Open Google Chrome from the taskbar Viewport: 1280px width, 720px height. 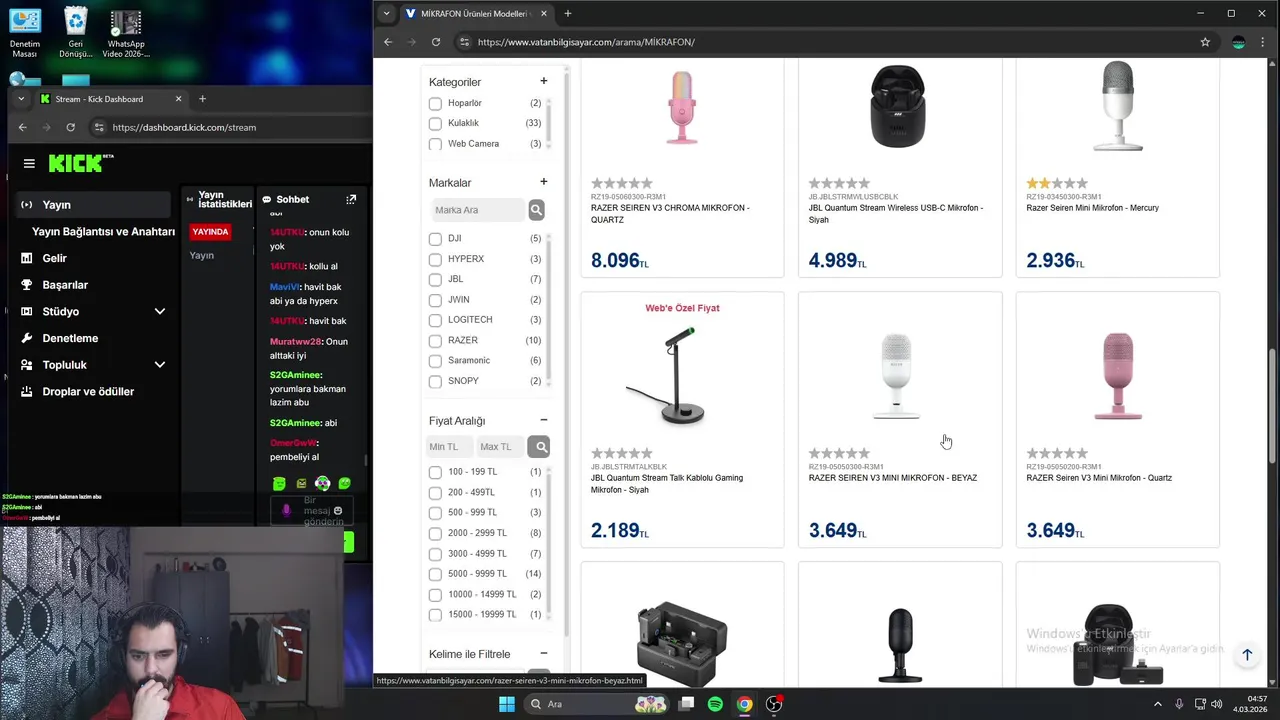tap(744, 704)
